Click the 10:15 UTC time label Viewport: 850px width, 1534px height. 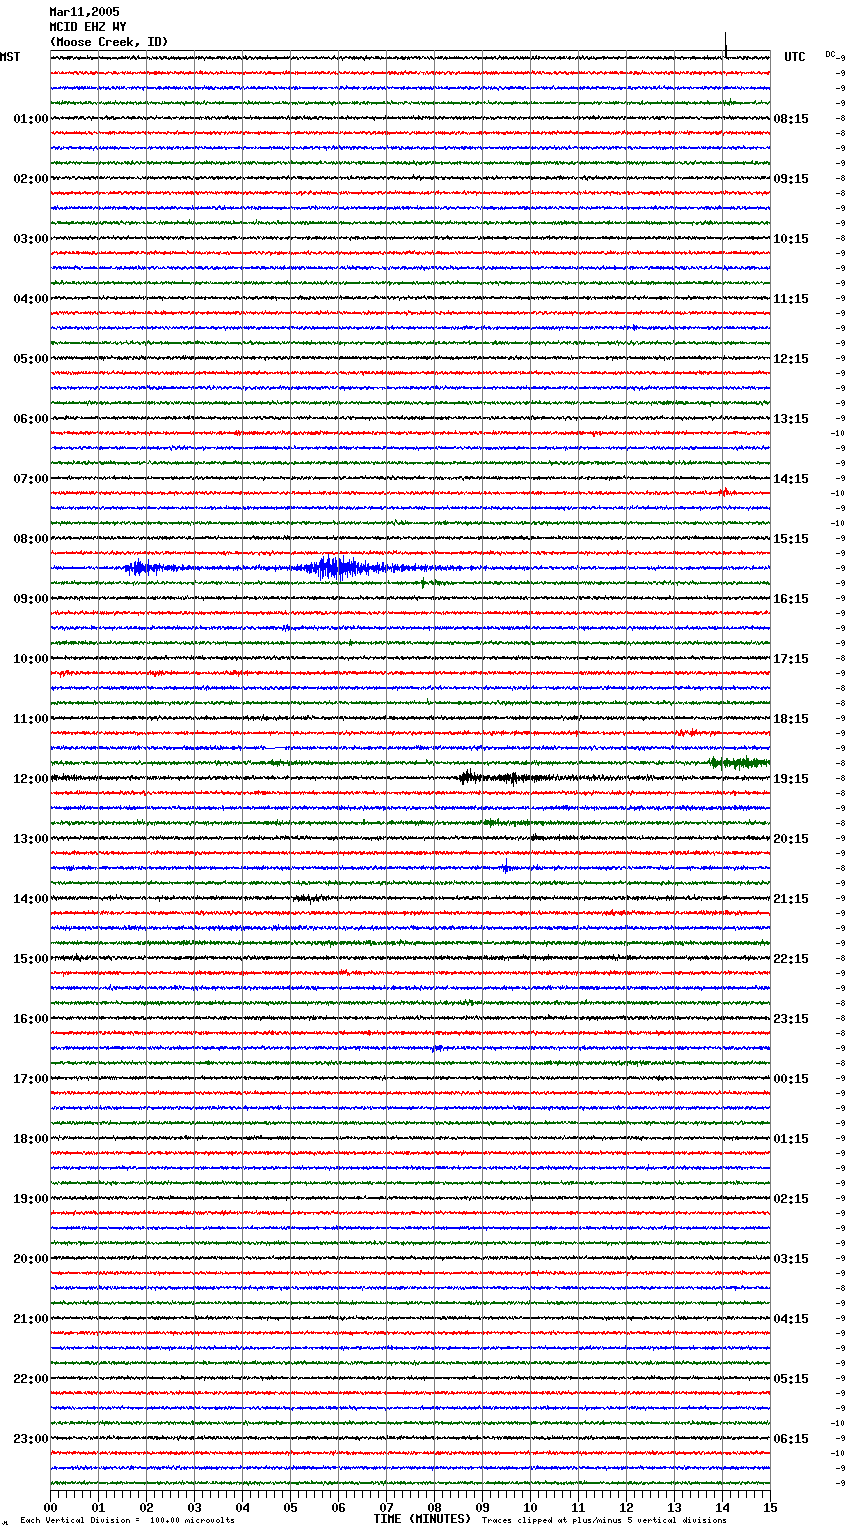pos(791,239)
